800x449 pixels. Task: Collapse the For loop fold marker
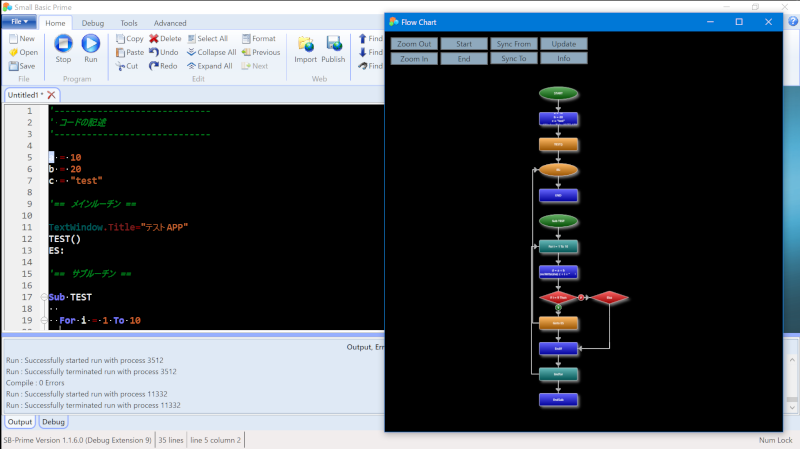(x=44, y=320)
